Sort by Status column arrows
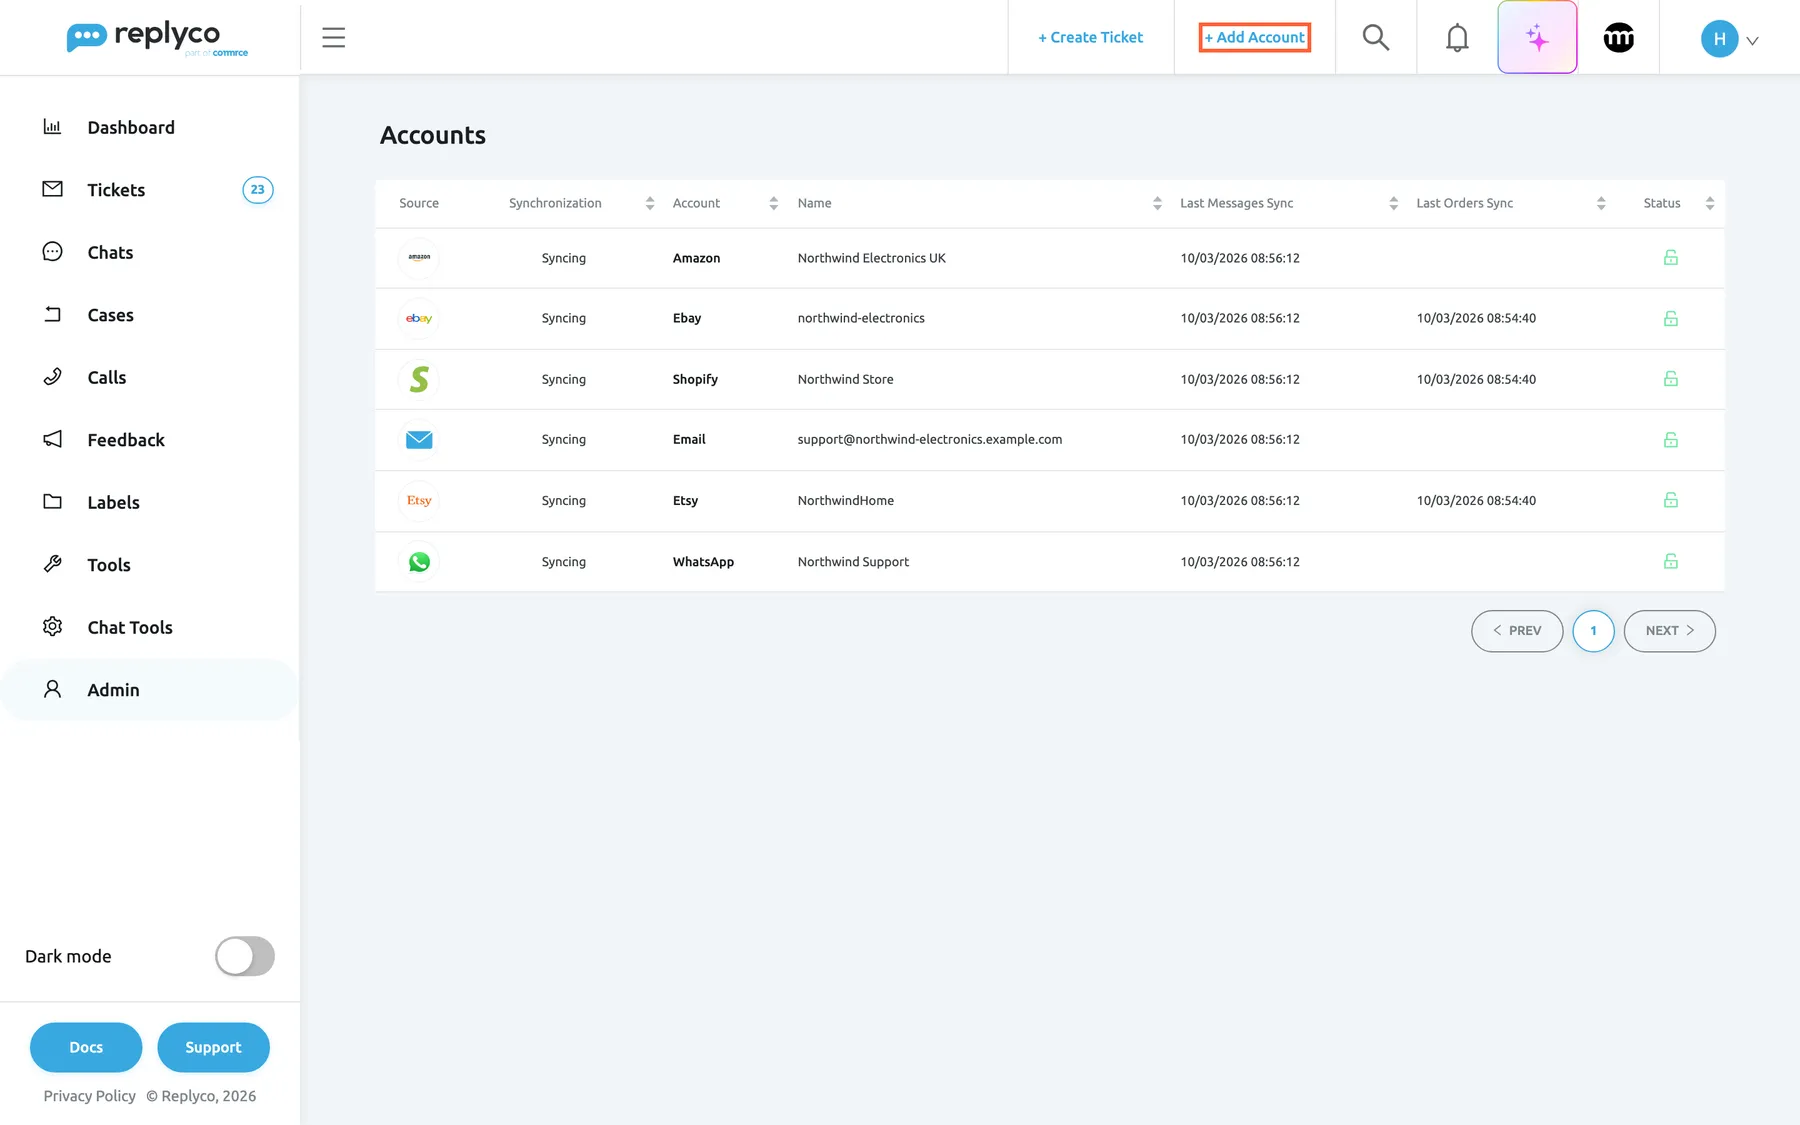 pos(1710,203)
